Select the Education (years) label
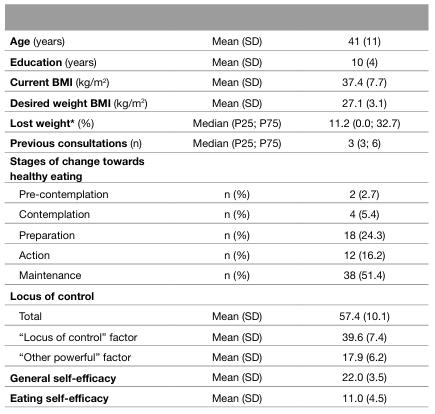Screen dimensions: 435x414 53,62
